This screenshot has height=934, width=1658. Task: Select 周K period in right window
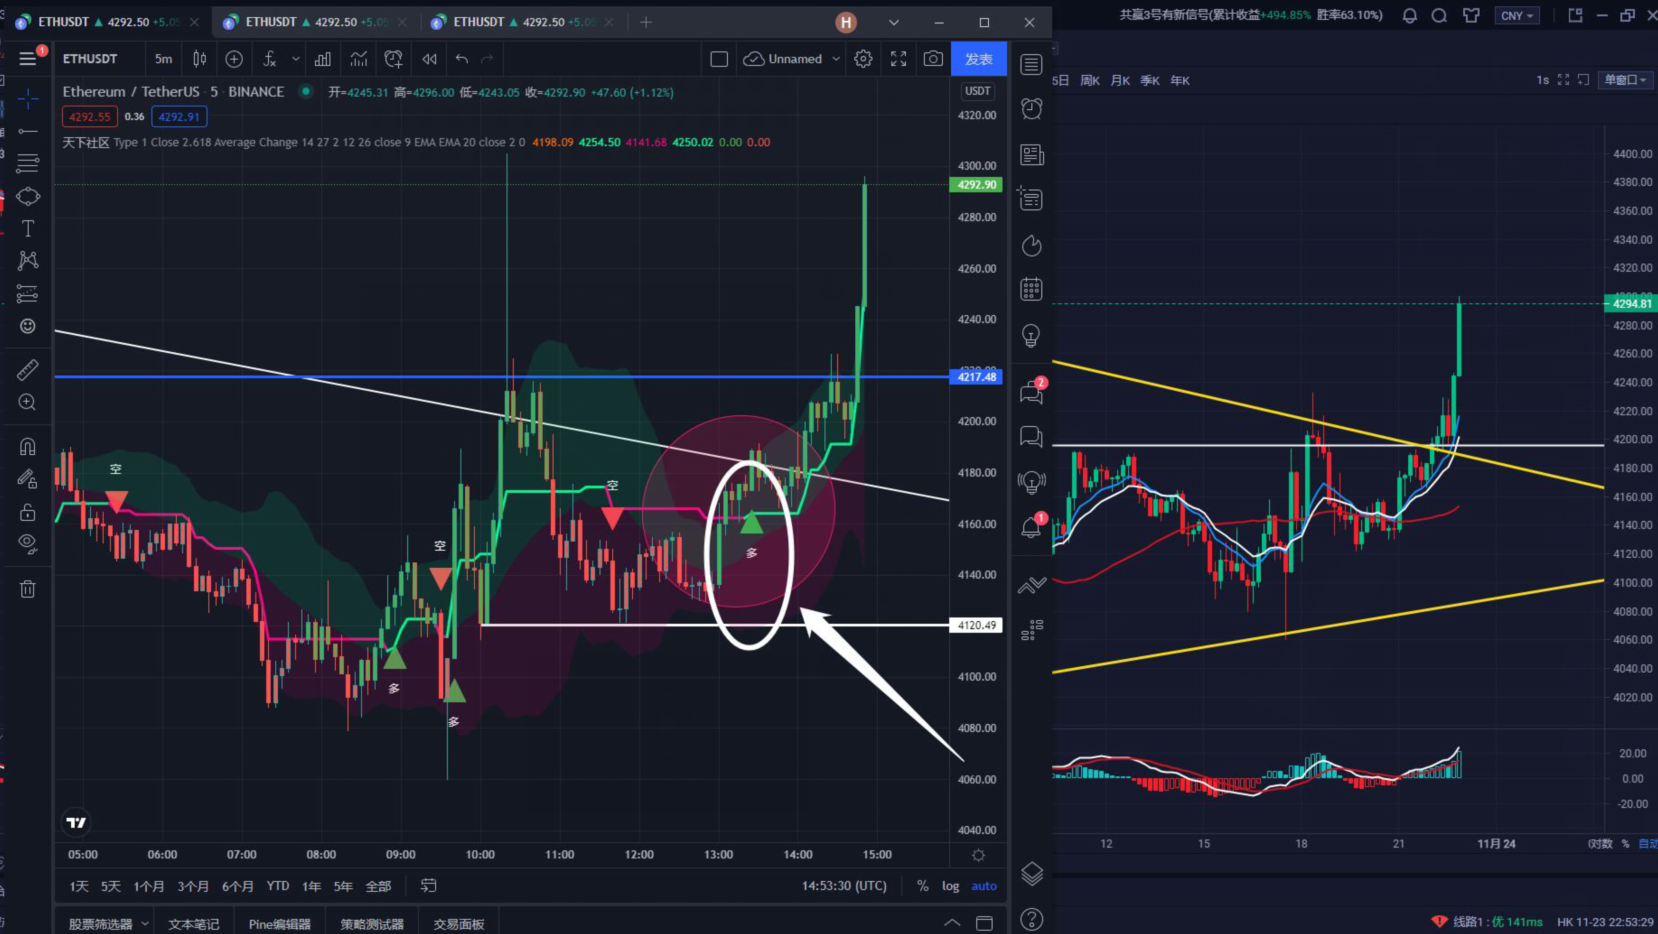click(x=1090, y=80)
